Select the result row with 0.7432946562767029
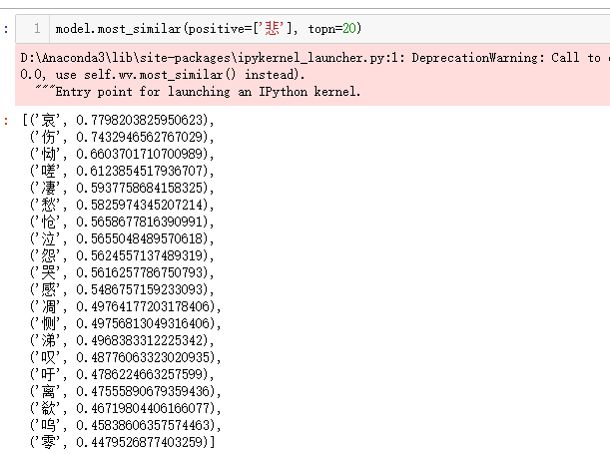 click(122, 137)
